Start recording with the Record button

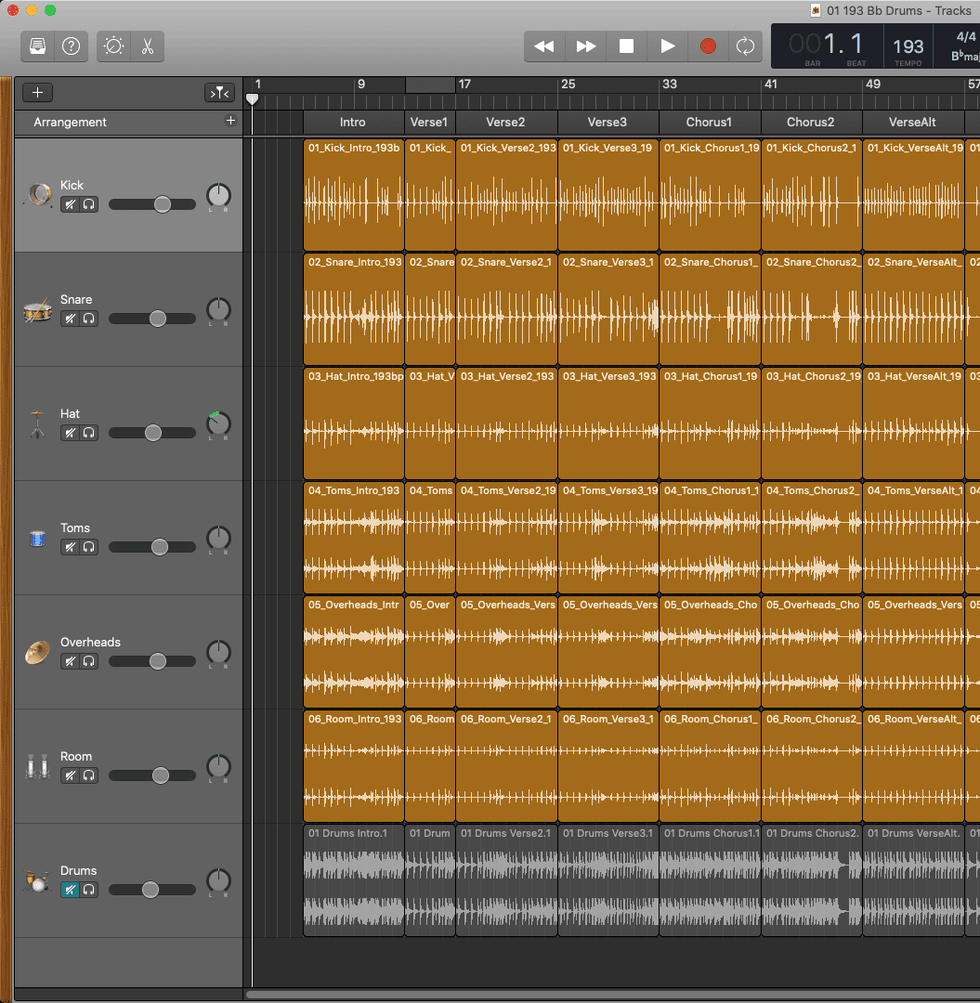point(708,46)
